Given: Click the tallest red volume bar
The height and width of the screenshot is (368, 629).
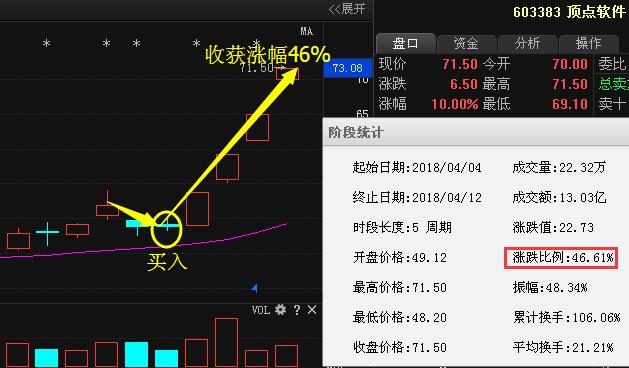Looking at the screenshot, I should (227, 343).
